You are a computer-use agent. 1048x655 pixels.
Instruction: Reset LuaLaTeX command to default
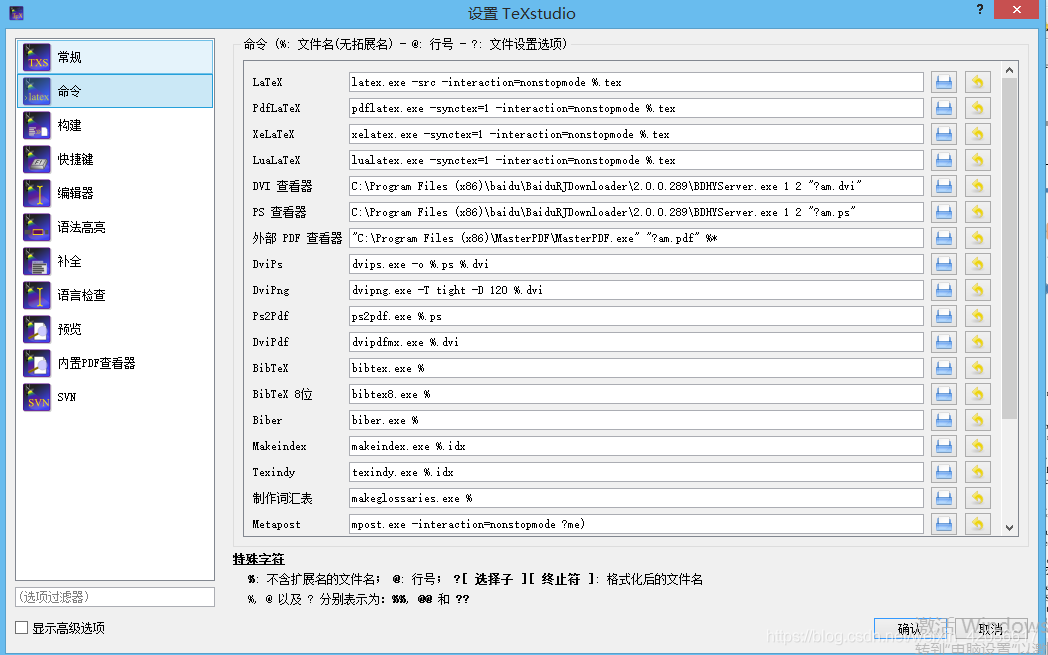tap(977, 160)
